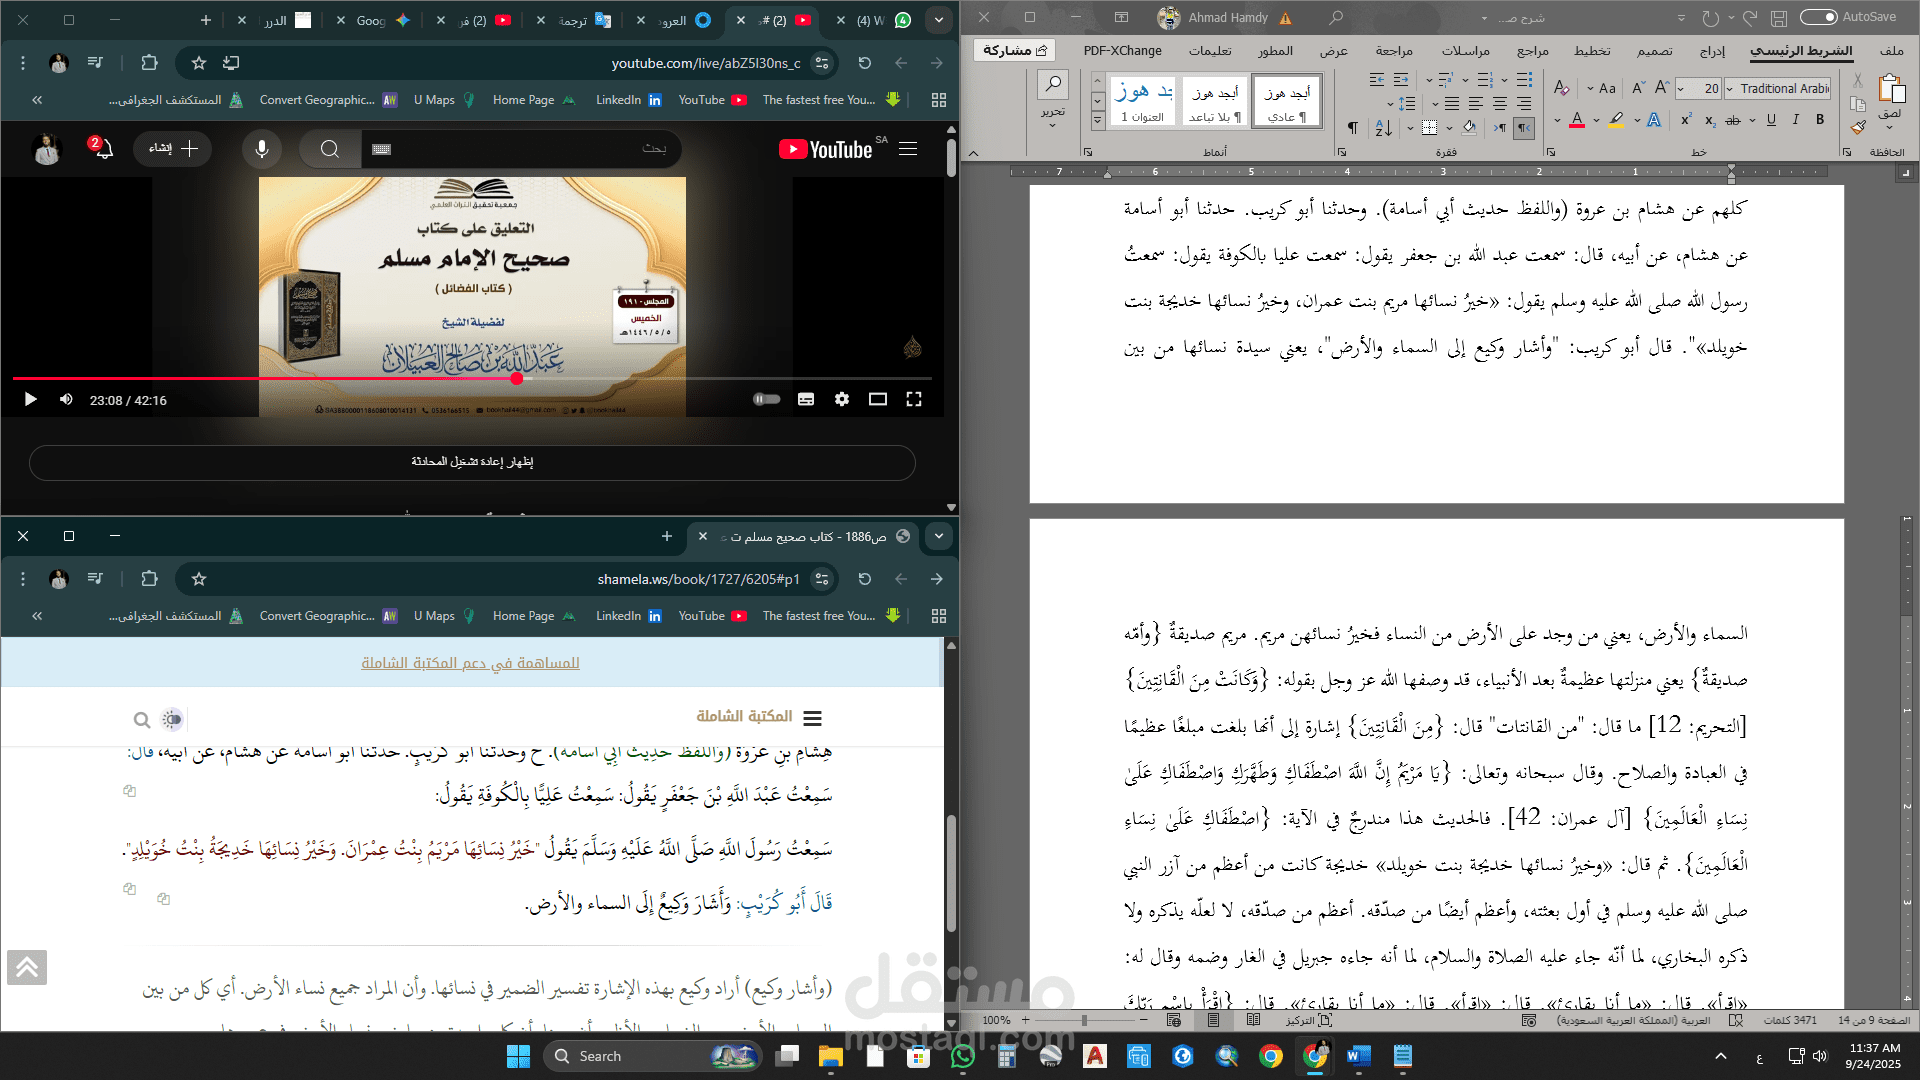Select Web Layout view in status bar

(x=1174, y=1020)
